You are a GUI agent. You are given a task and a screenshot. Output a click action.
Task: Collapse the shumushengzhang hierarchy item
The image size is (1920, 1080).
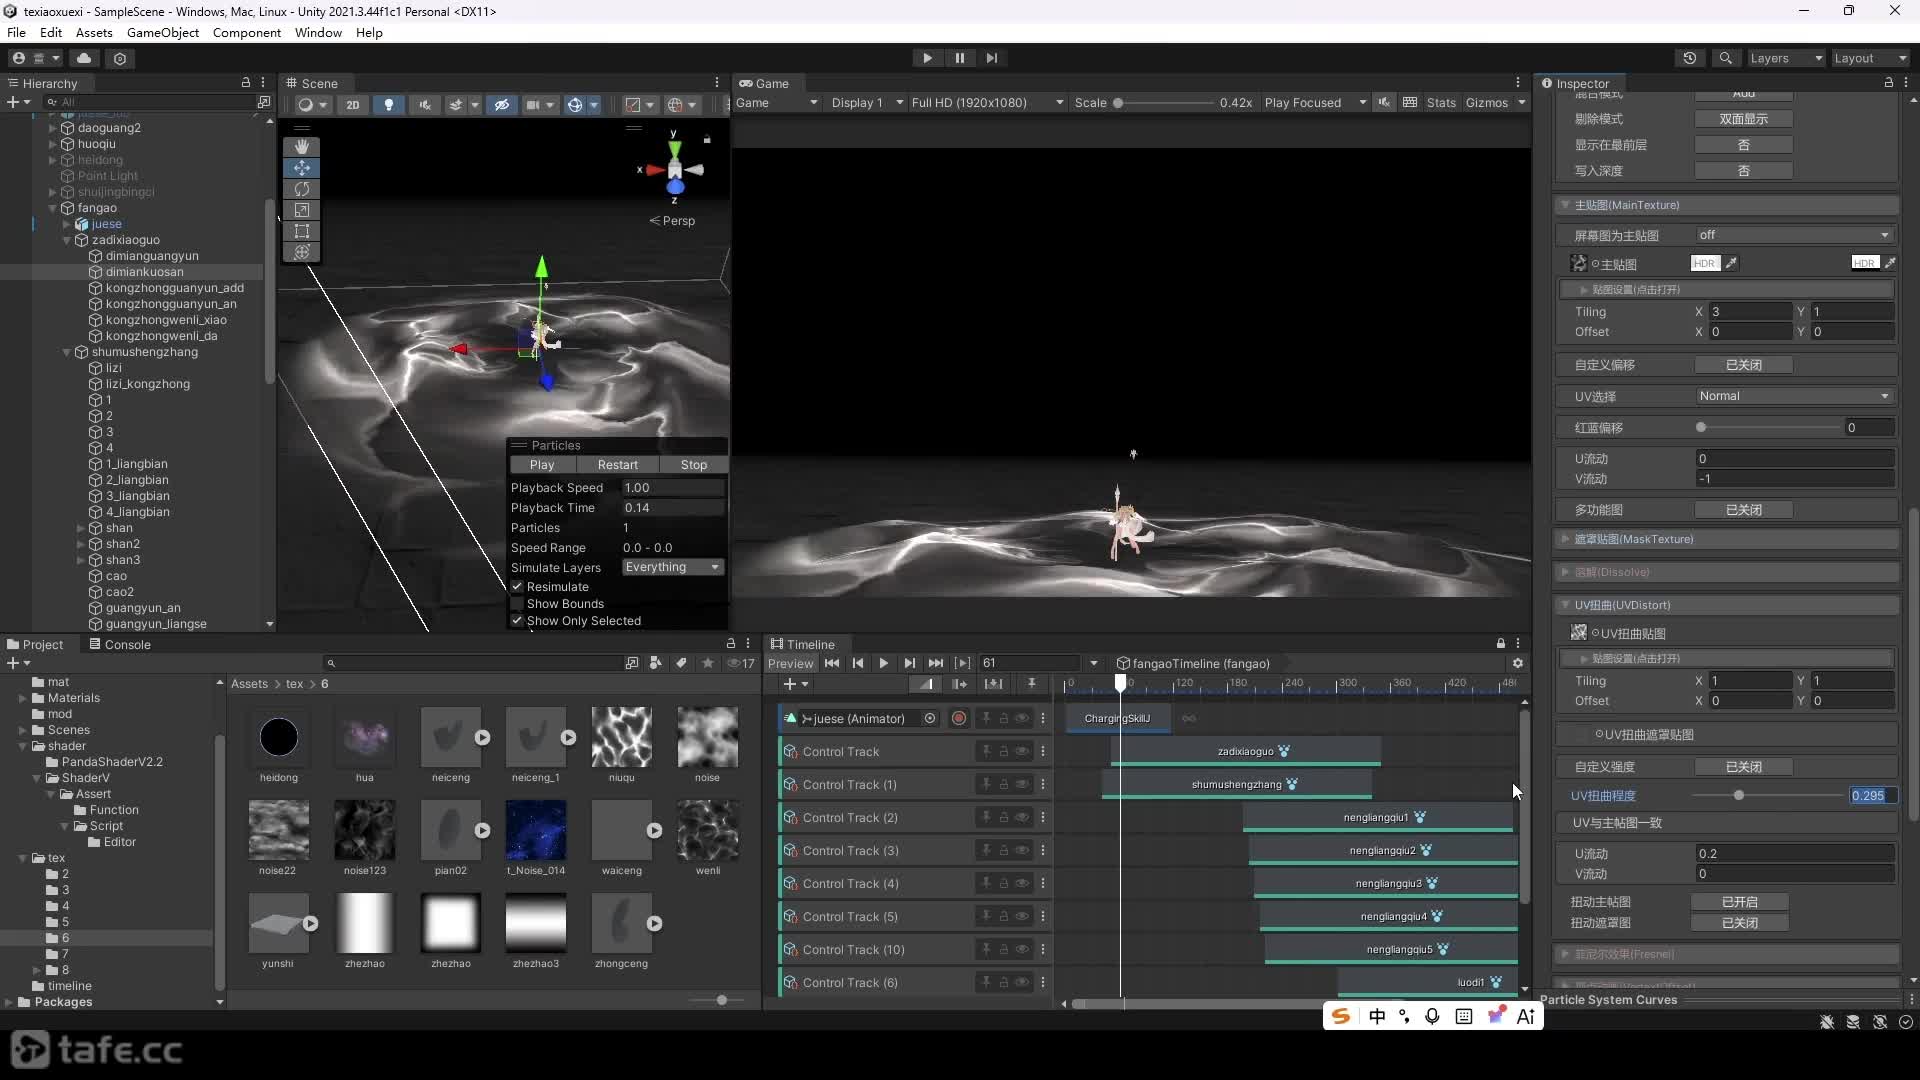point(67,352)
